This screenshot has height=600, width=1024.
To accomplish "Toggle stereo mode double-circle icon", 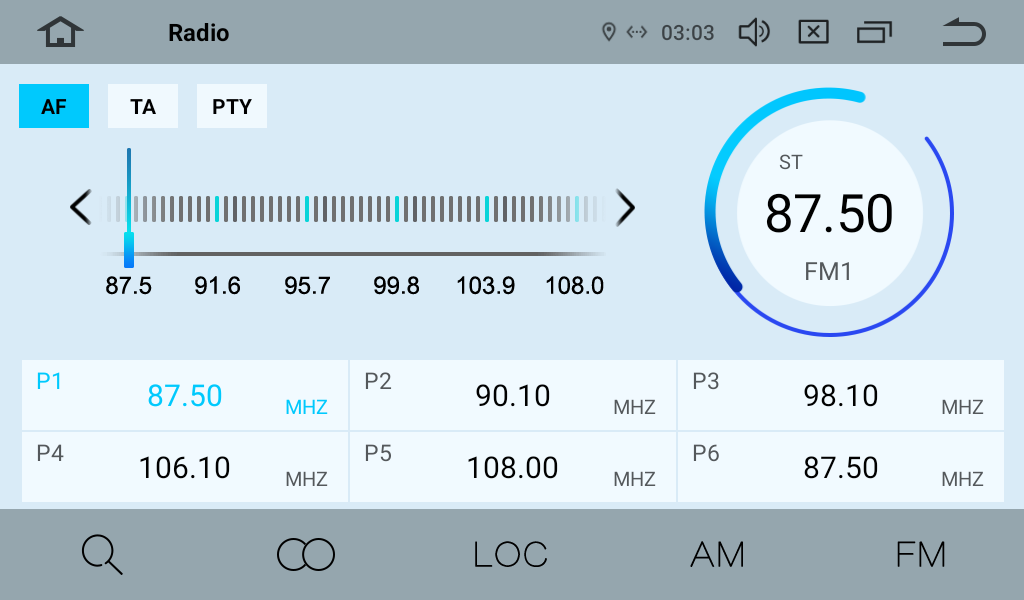I will 306,554.
